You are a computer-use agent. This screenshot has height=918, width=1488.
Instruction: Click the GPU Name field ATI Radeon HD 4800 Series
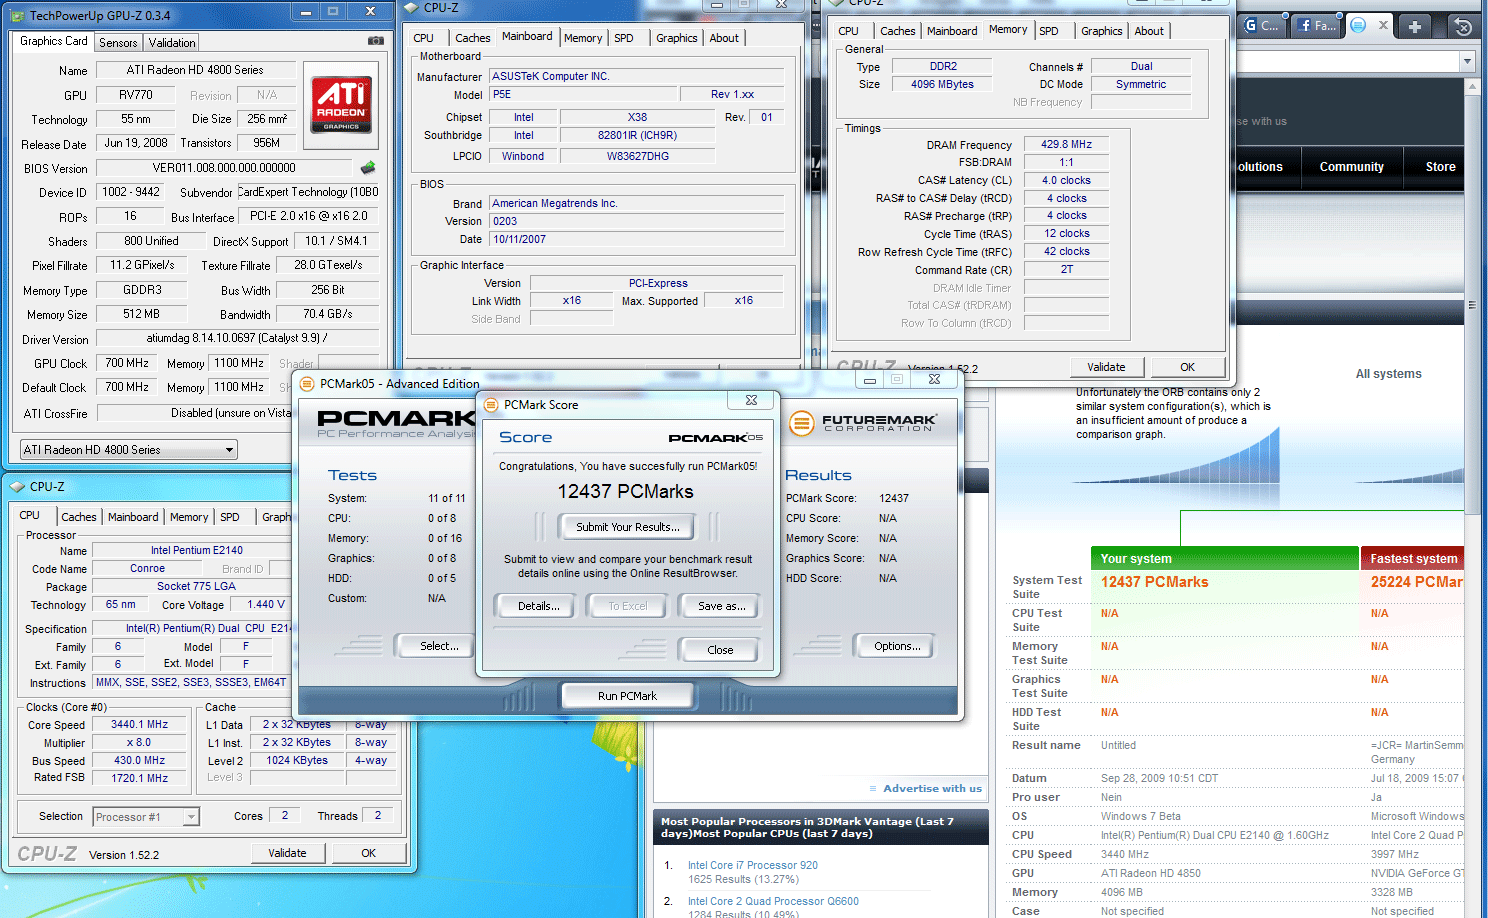196,70
